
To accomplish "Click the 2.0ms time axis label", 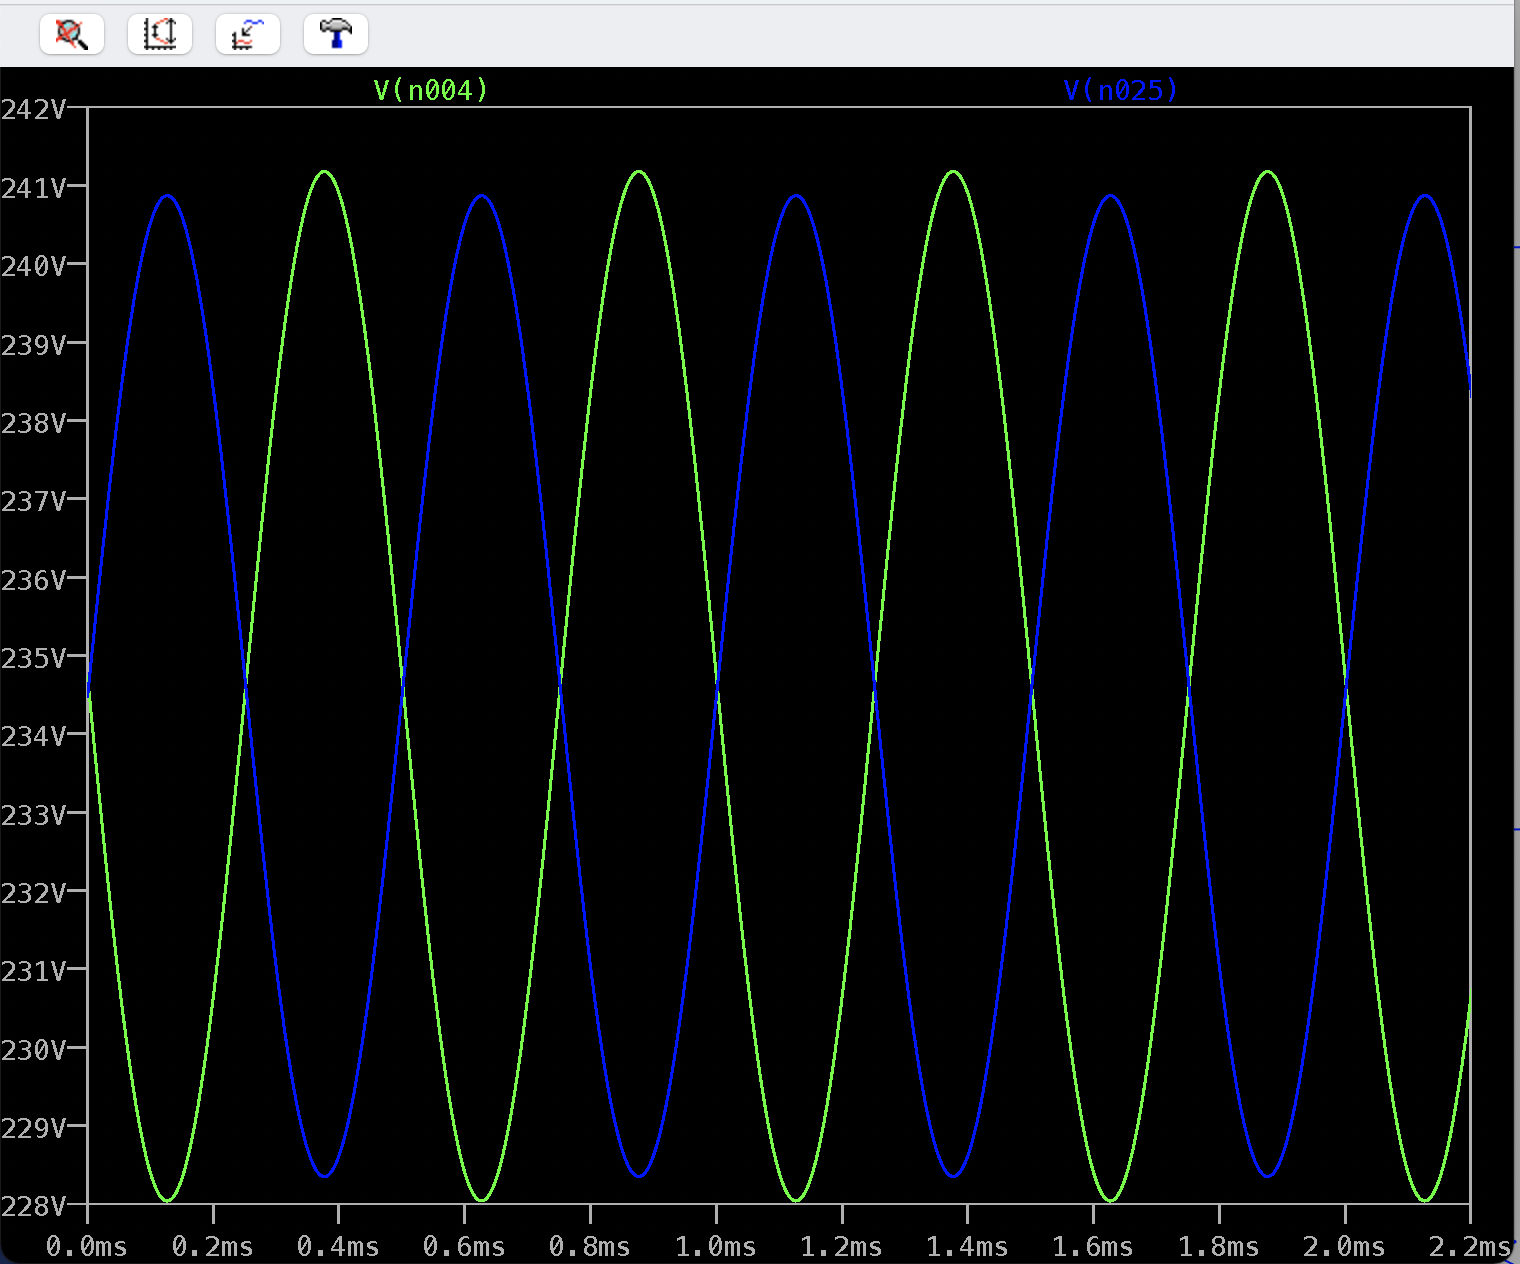I will click(x=1345, y=1247).
